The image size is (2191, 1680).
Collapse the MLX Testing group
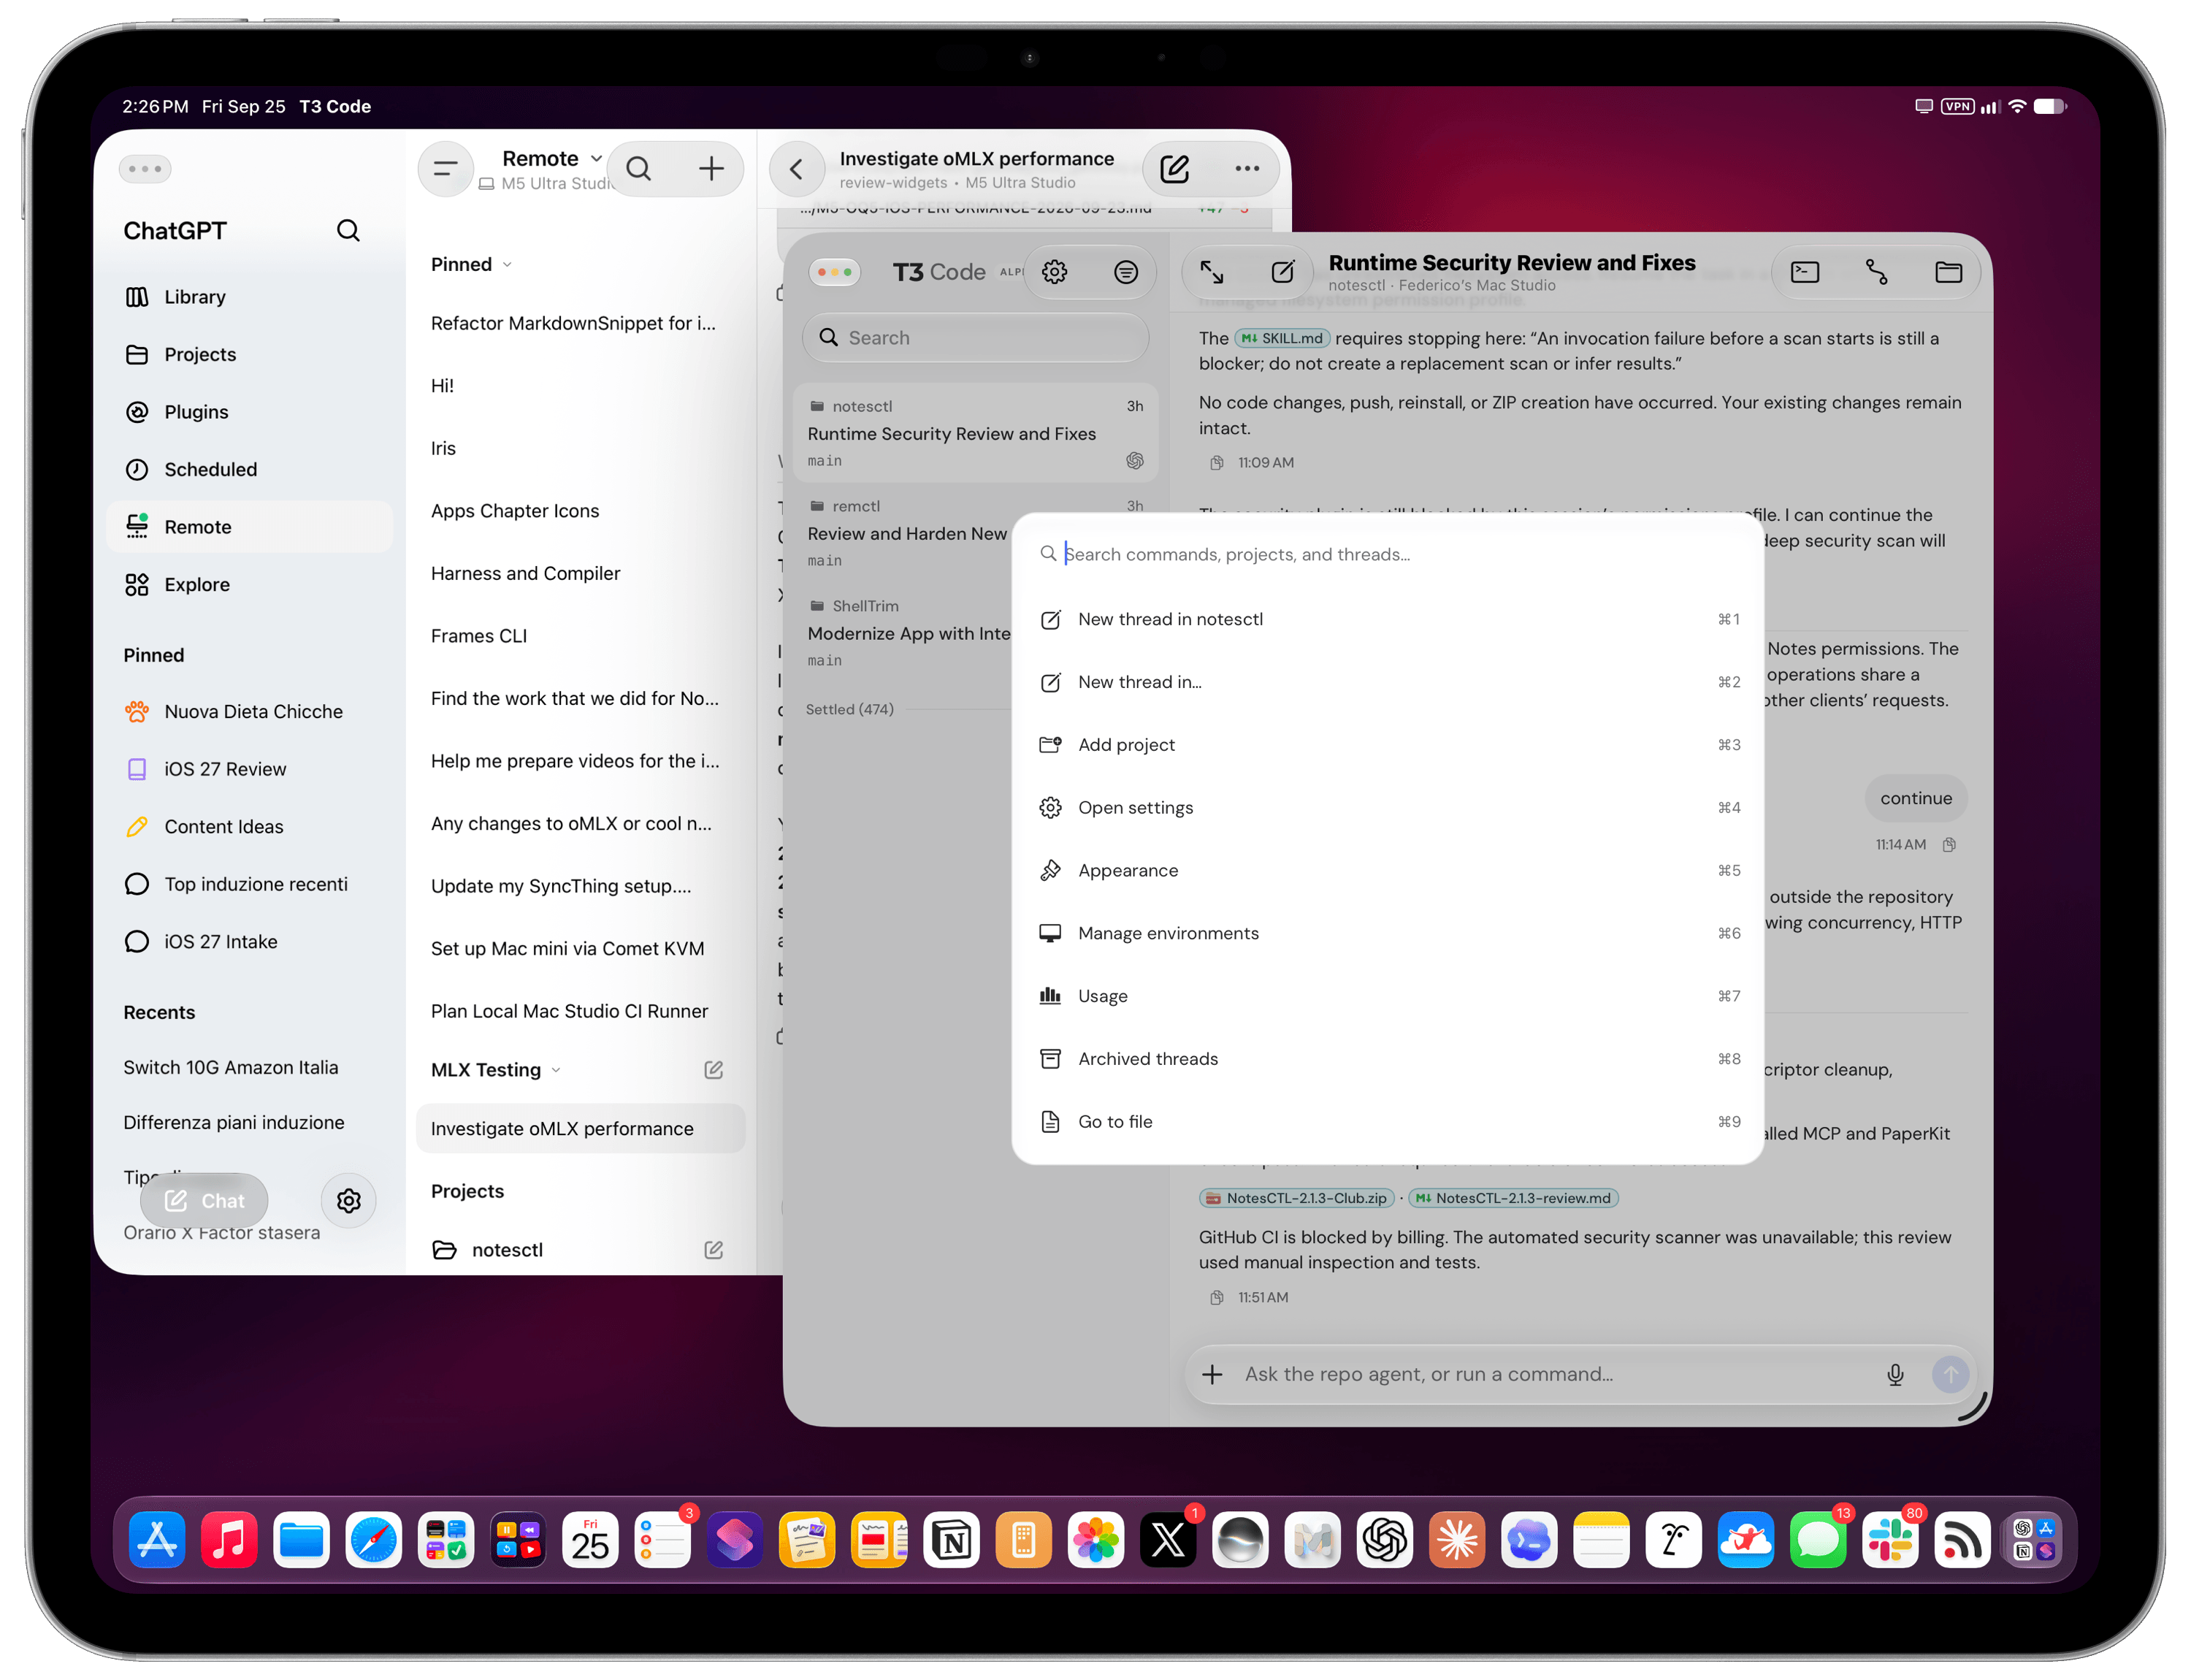(556, 1070)
